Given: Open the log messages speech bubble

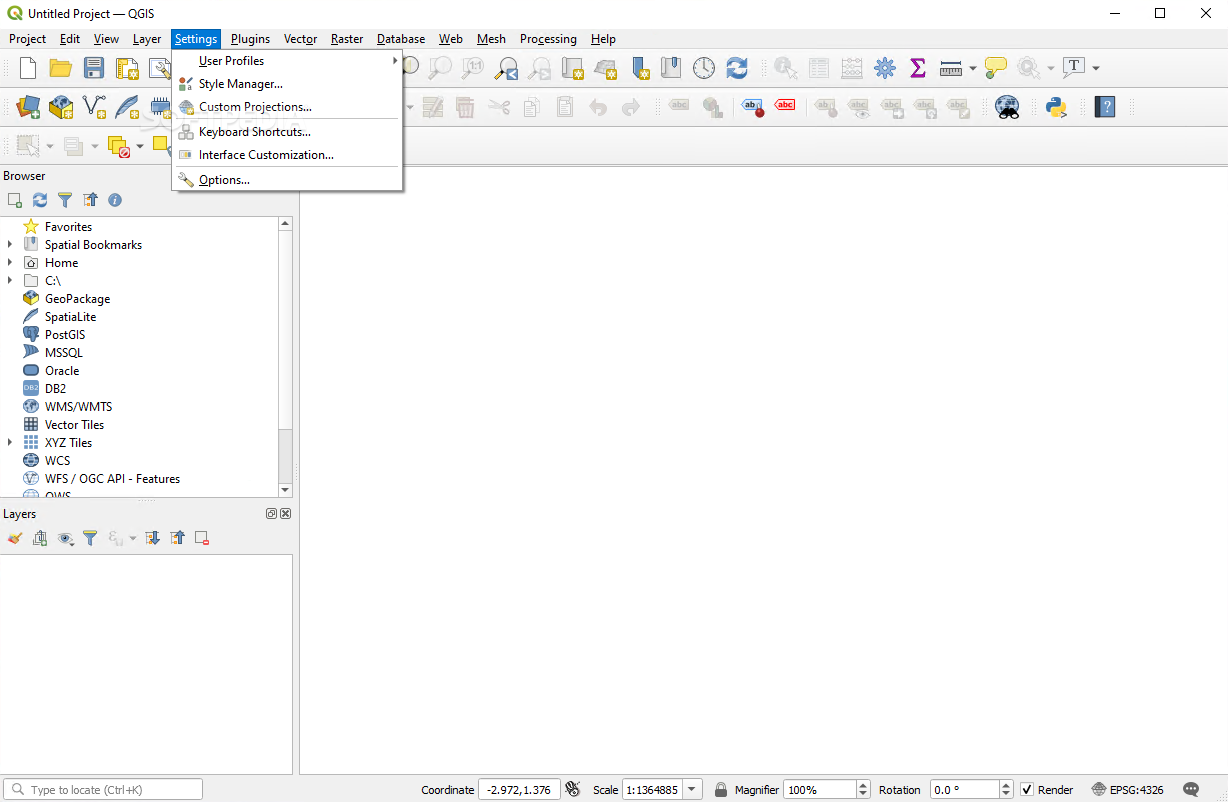Looking at the screenshot, I should click(x=1191, y=790).
